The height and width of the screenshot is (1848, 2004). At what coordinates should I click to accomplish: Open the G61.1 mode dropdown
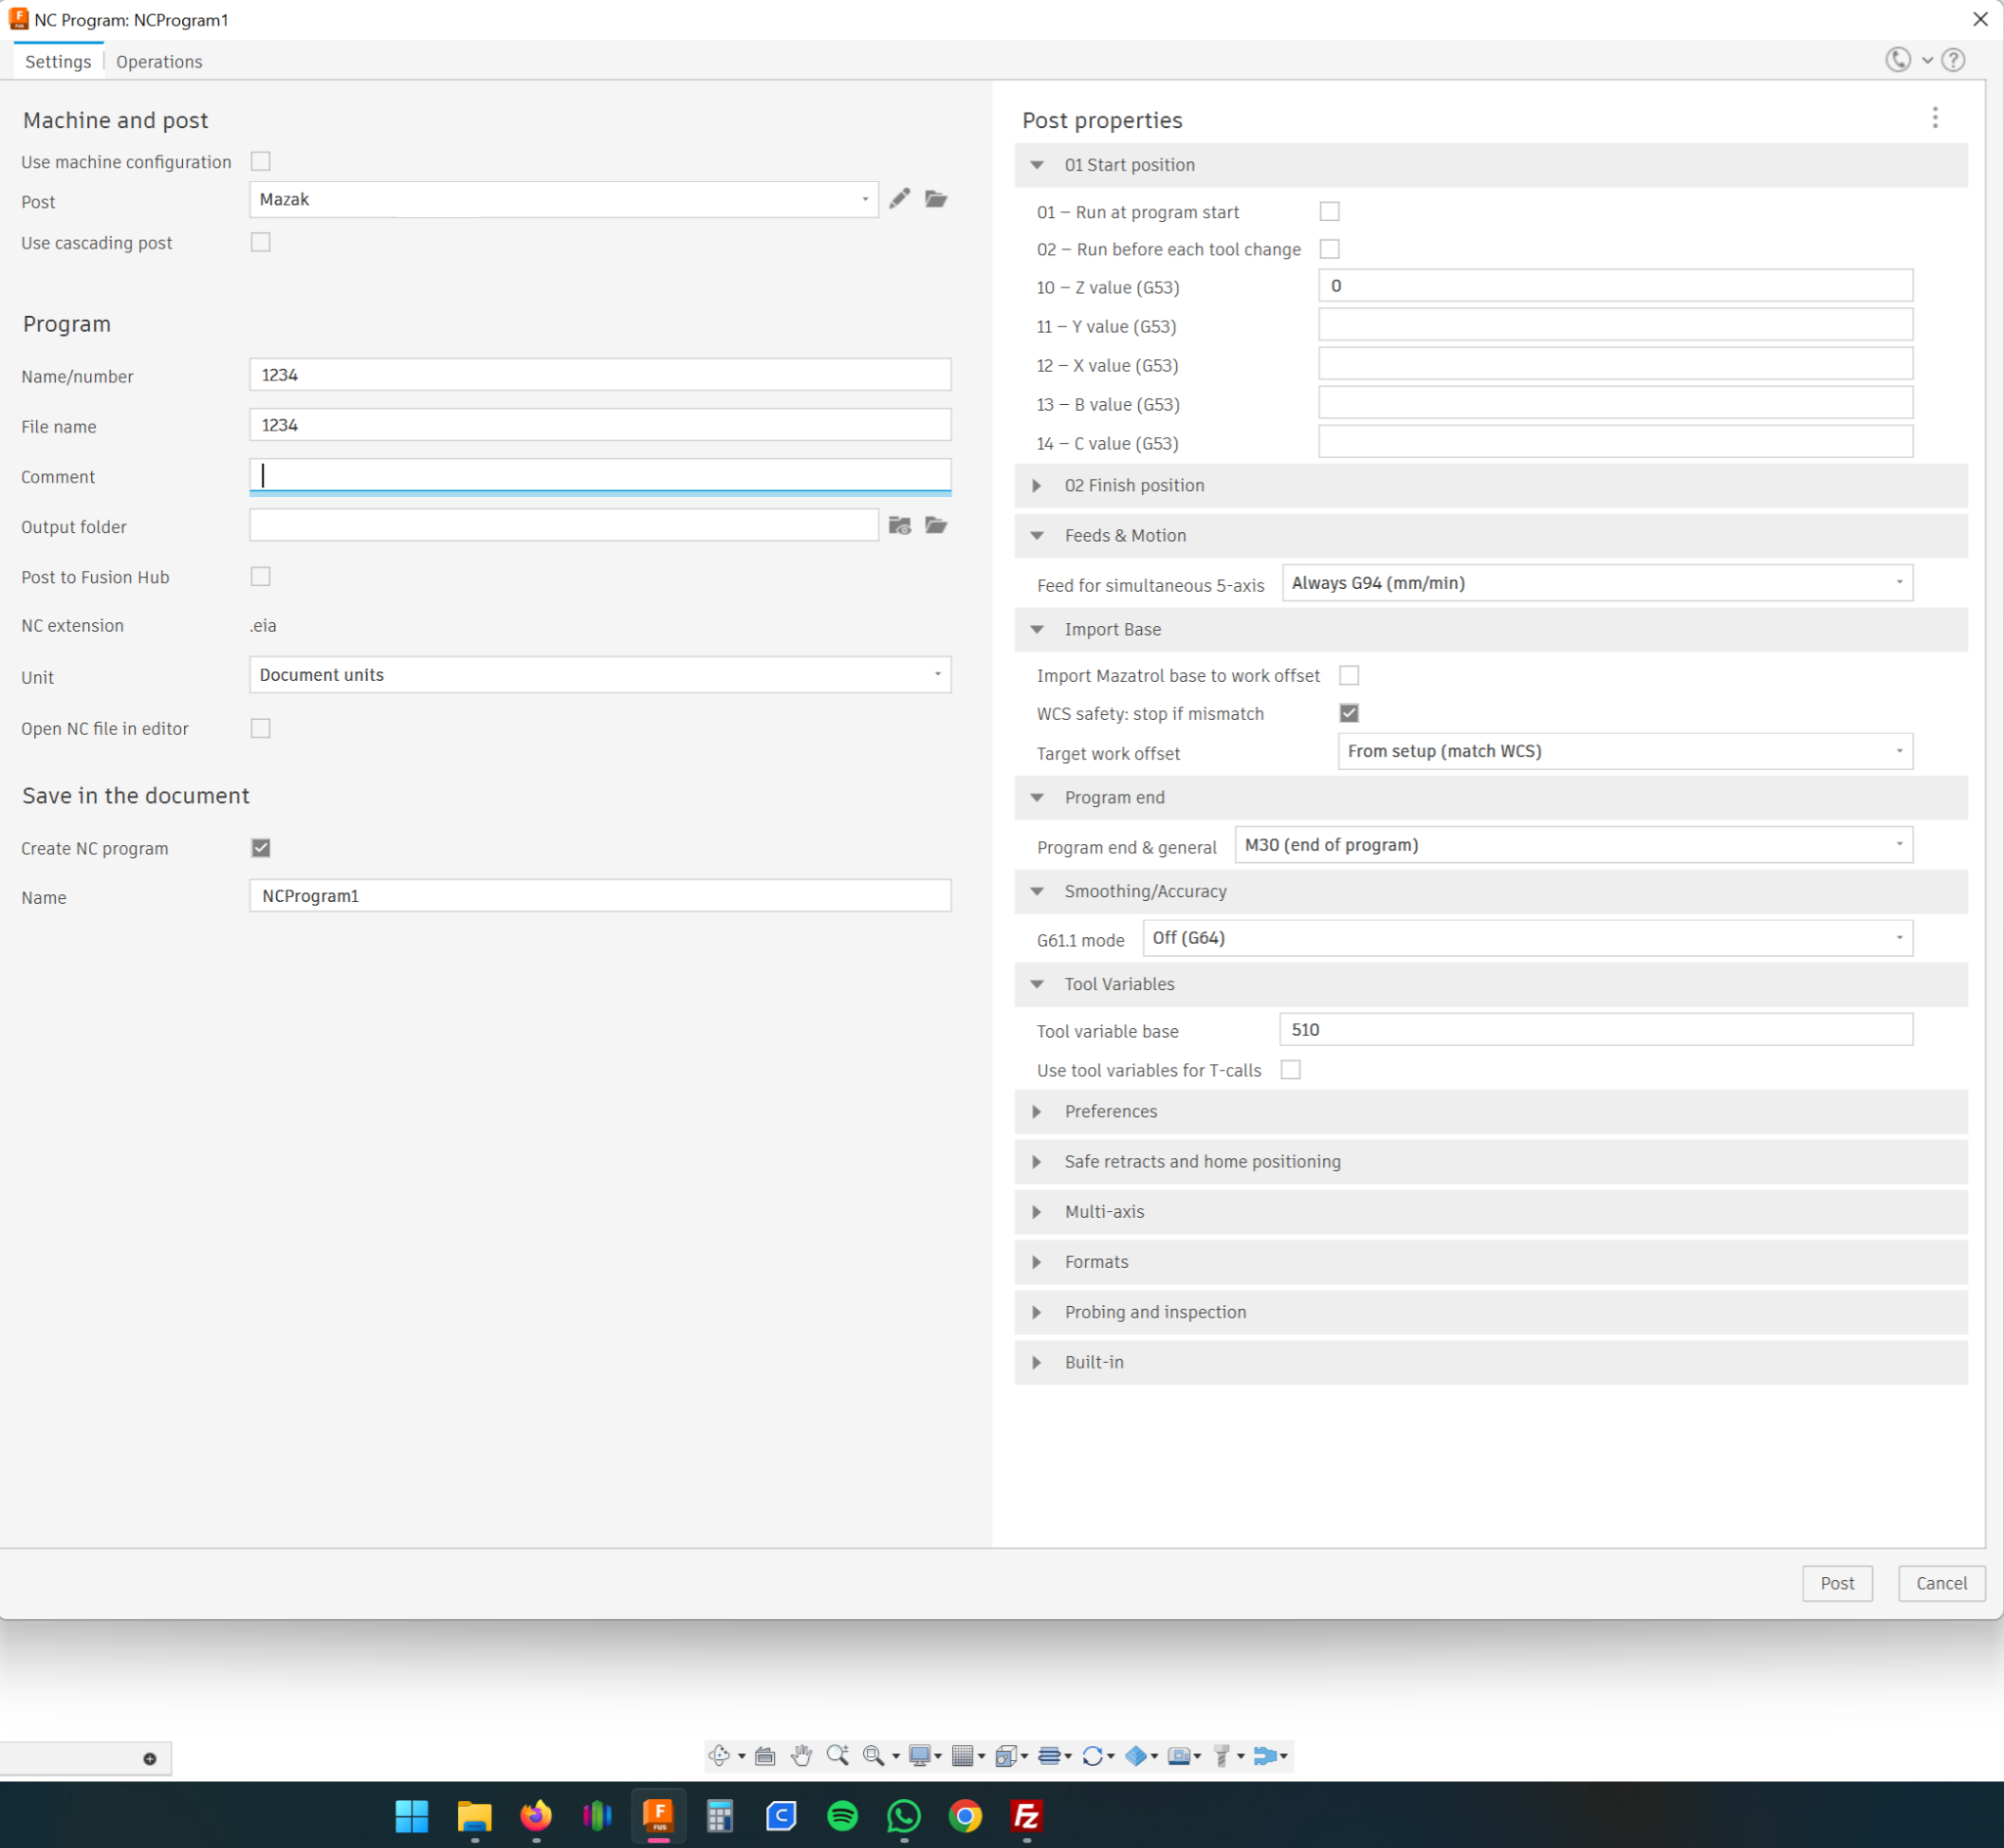[x=1526, y=938]
